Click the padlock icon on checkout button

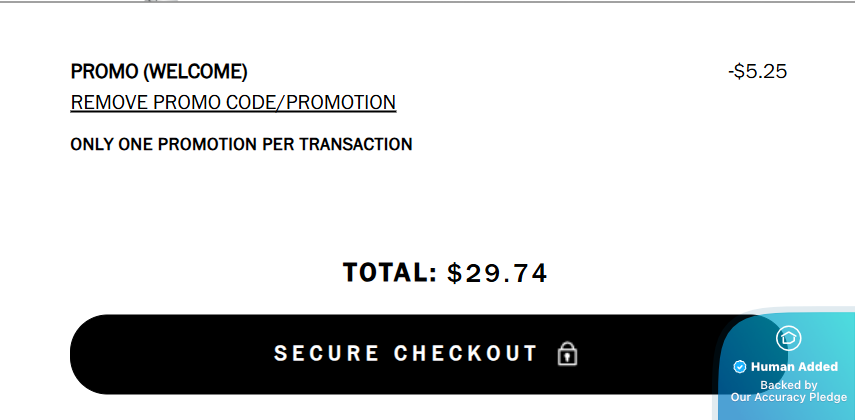coord(568,354)
